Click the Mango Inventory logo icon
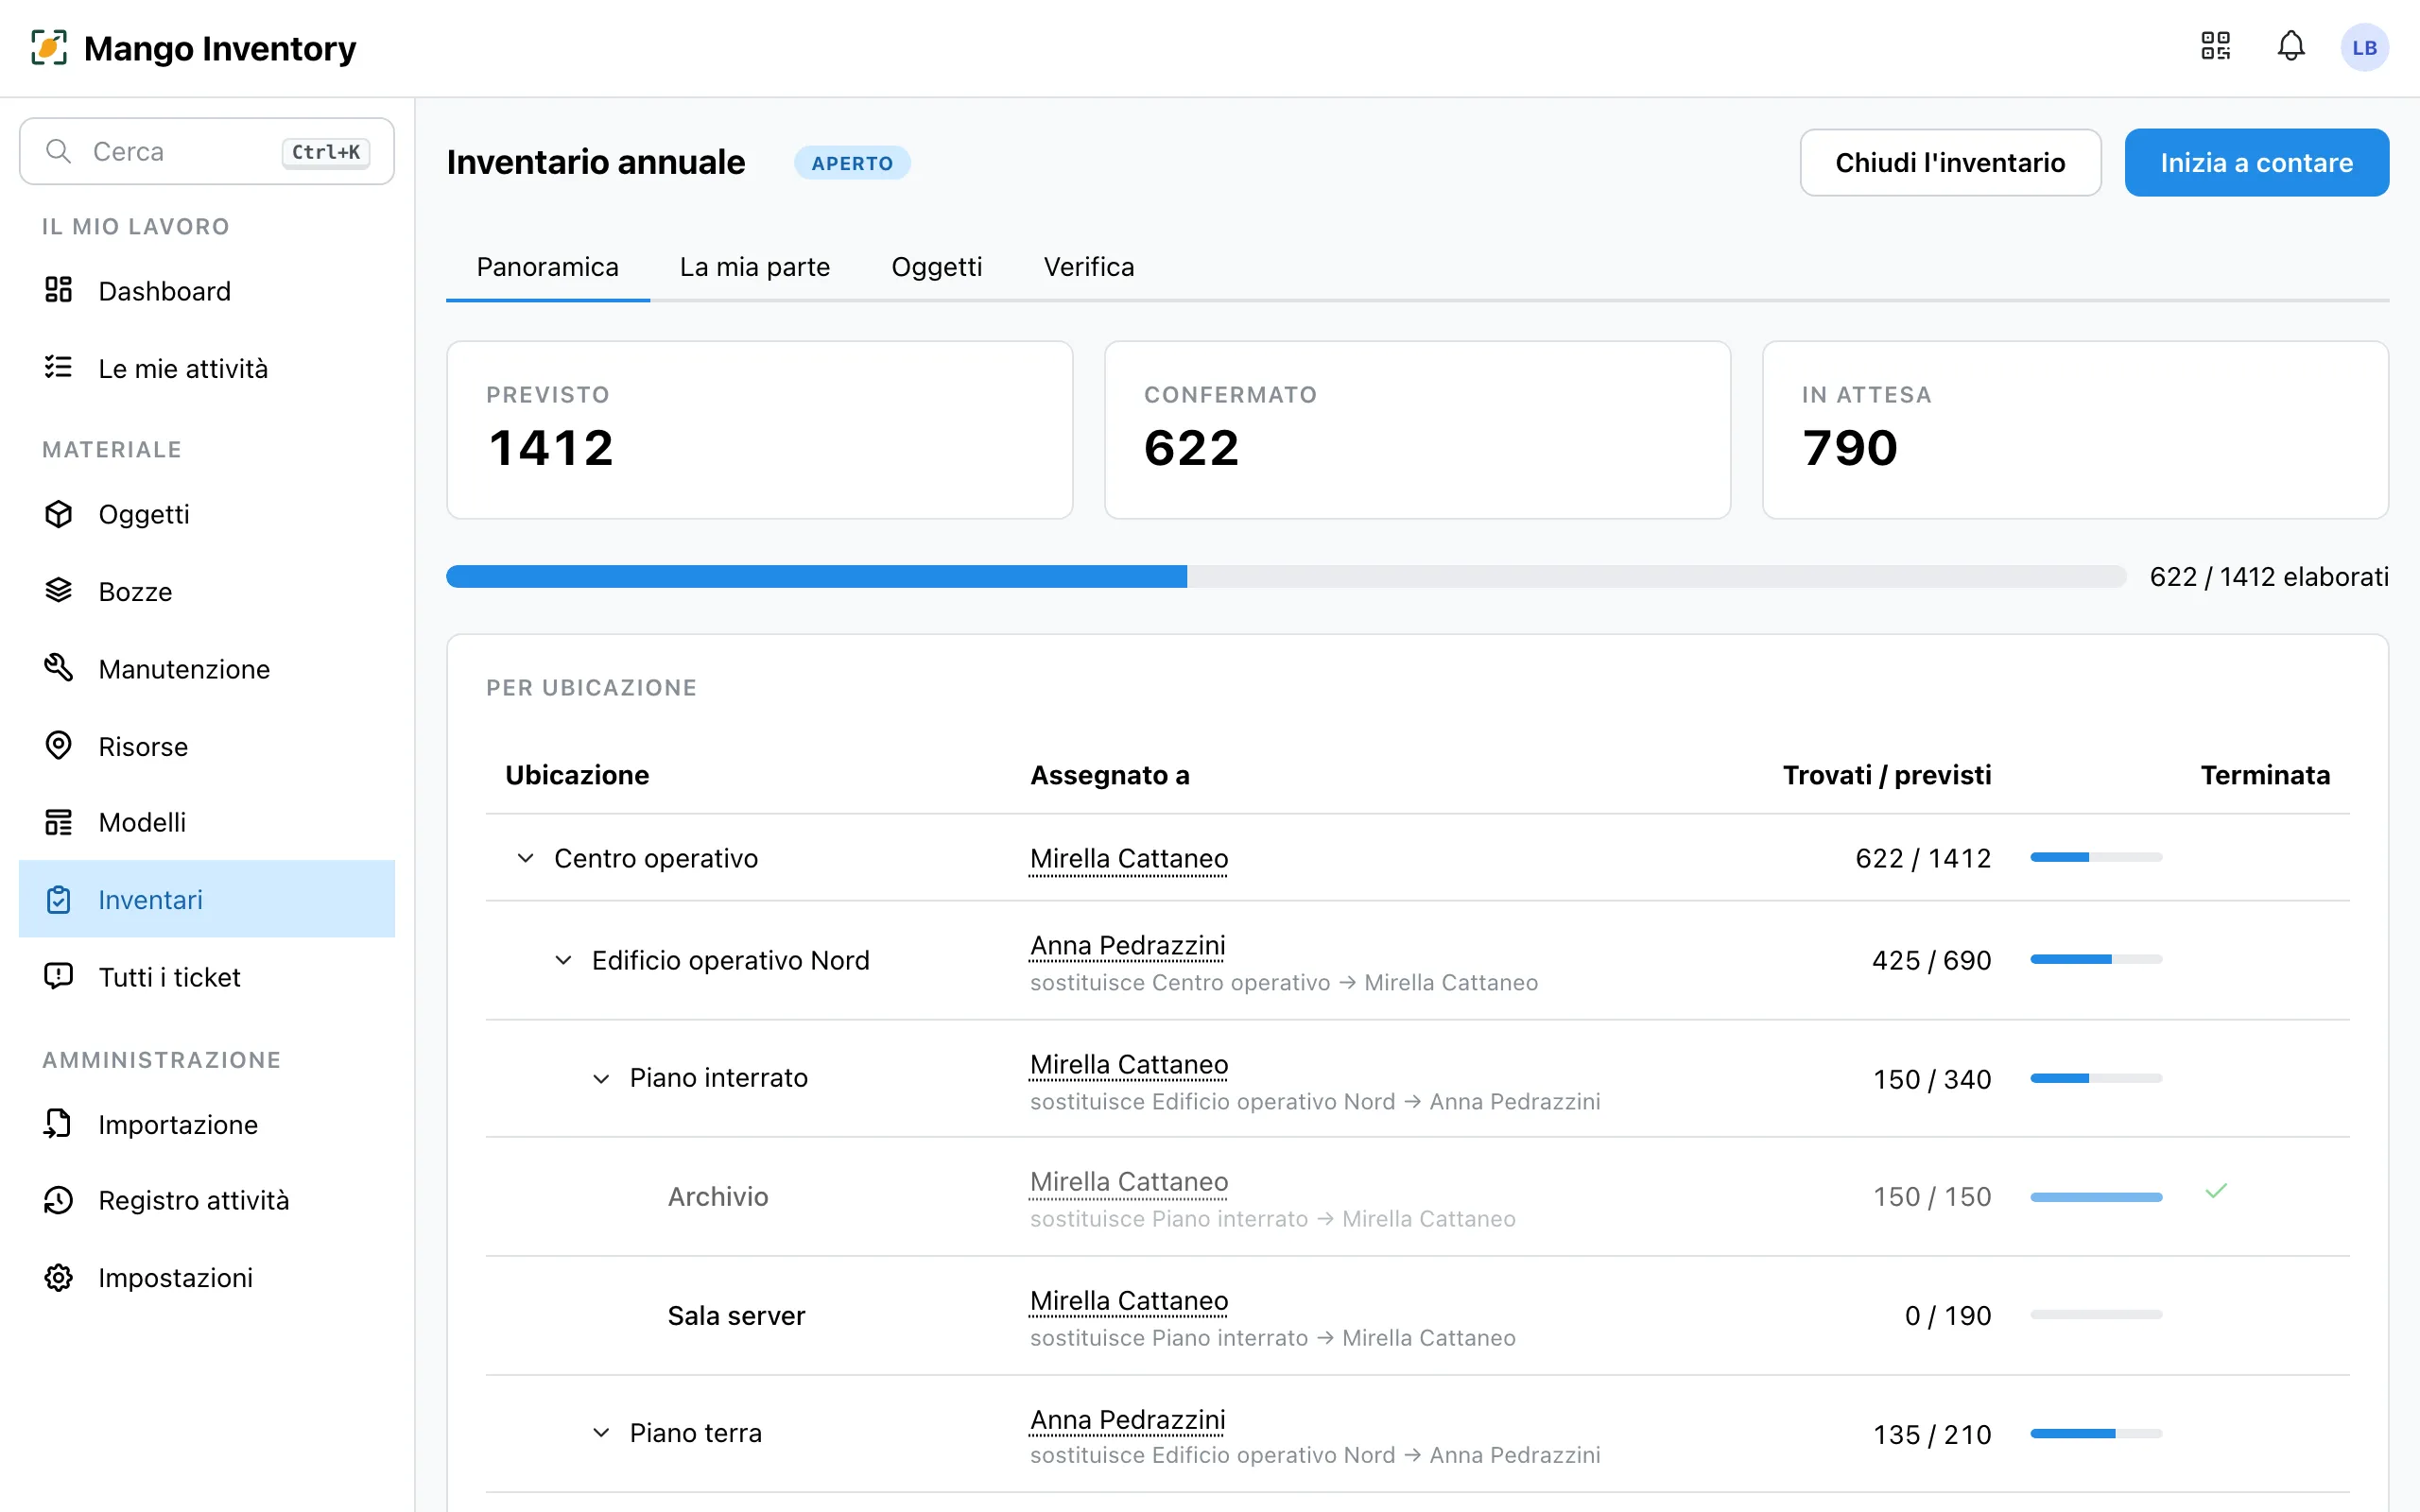Image resolution: width=2420 pixels, height=1512 pixels. point(49,48)
